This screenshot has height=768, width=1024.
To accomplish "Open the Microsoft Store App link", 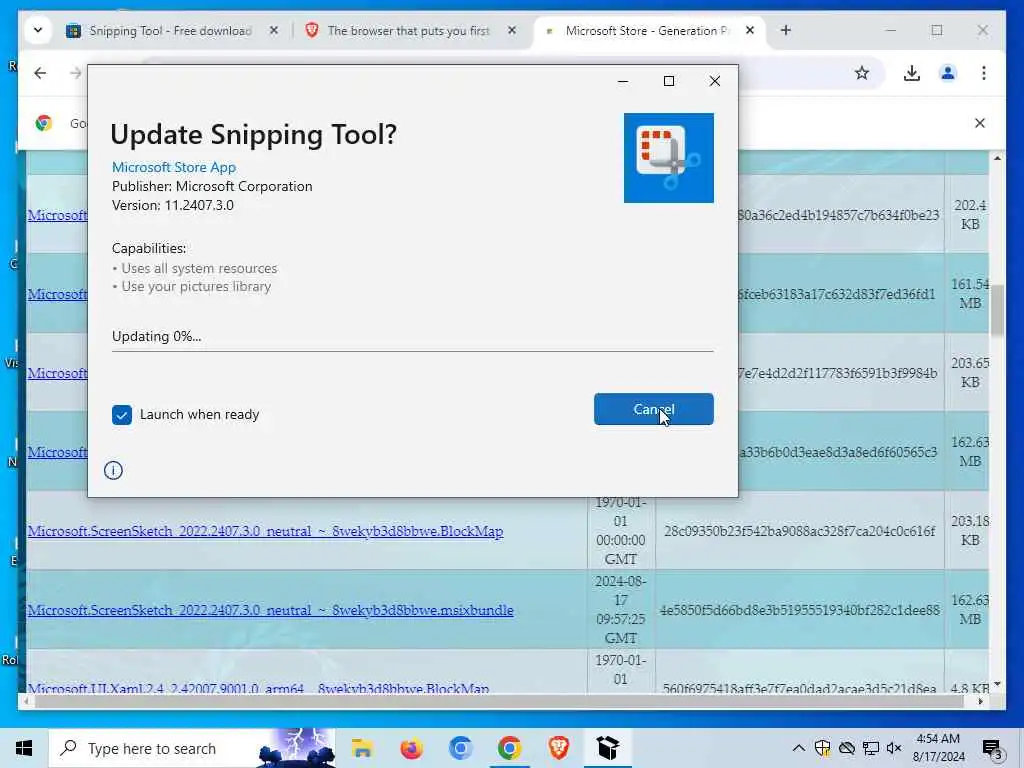I will (x=174, y=167).
